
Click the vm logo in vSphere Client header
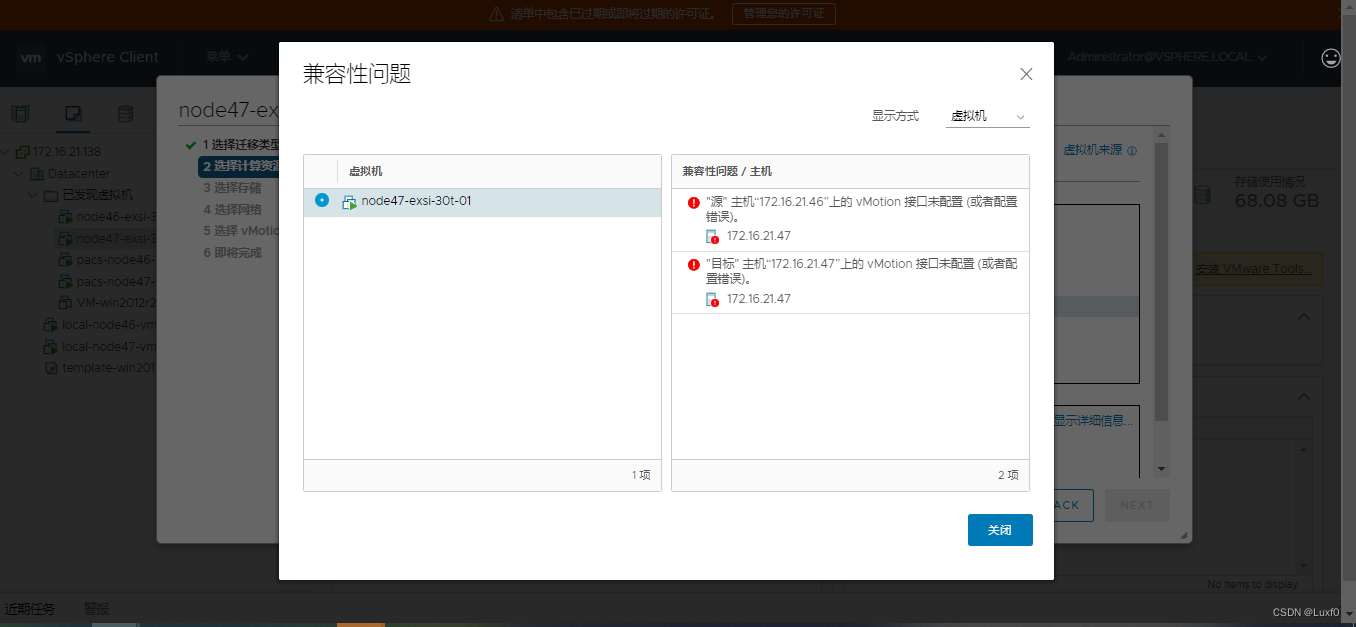pyautogui.click(x=30, y=57)
